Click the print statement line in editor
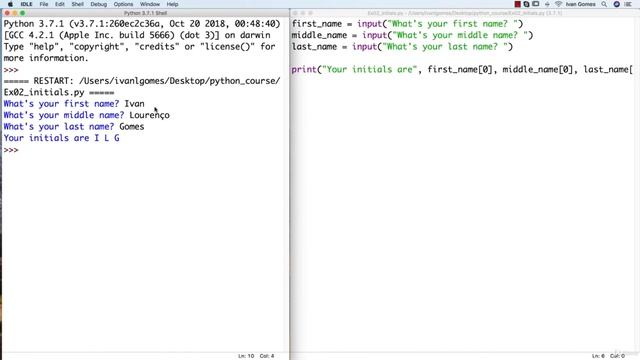This screenshot has height=360, width=640. (x=462, y=69)
